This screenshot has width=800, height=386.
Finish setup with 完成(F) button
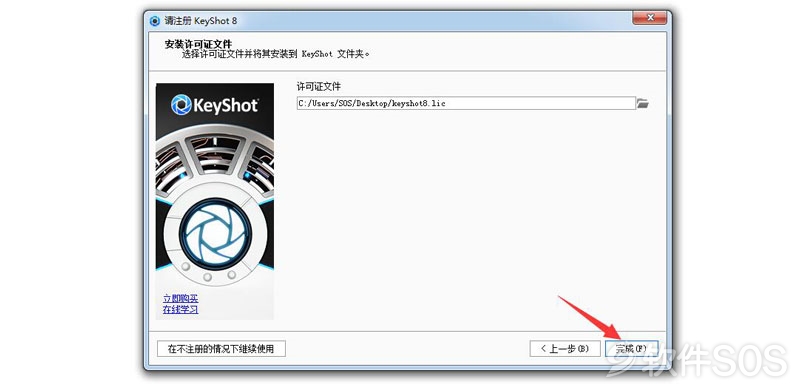click(x=632, y=349)
